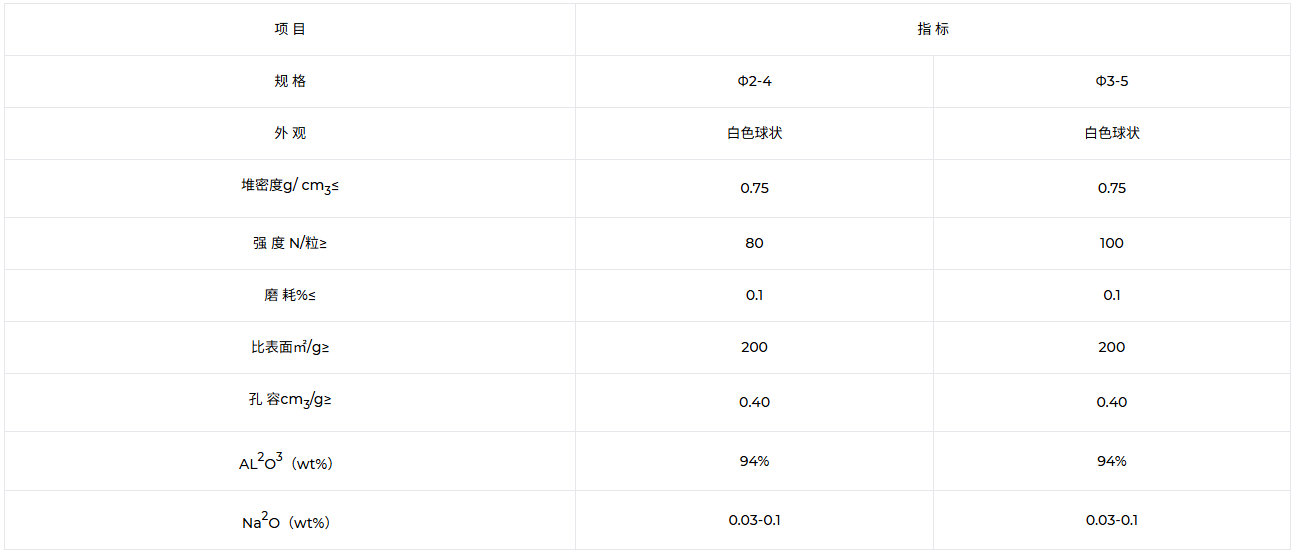Select the 外观 row label

(x=290, y=133)
